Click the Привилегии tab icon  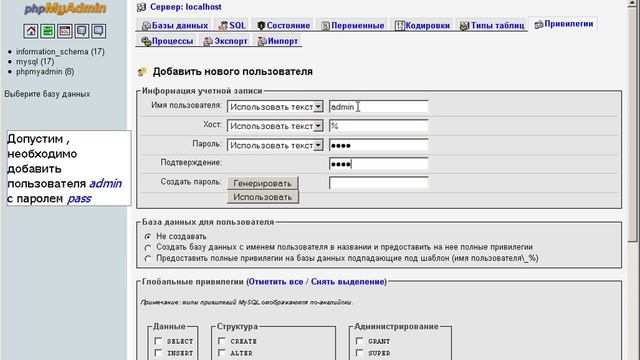click(x=539, y=24)
